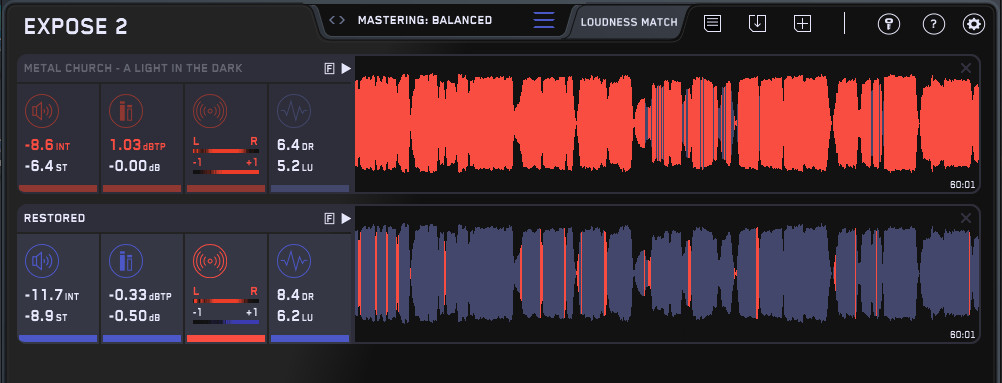Play the Metal Church track
Viewport: 1002px width, 383px height.
346,68
